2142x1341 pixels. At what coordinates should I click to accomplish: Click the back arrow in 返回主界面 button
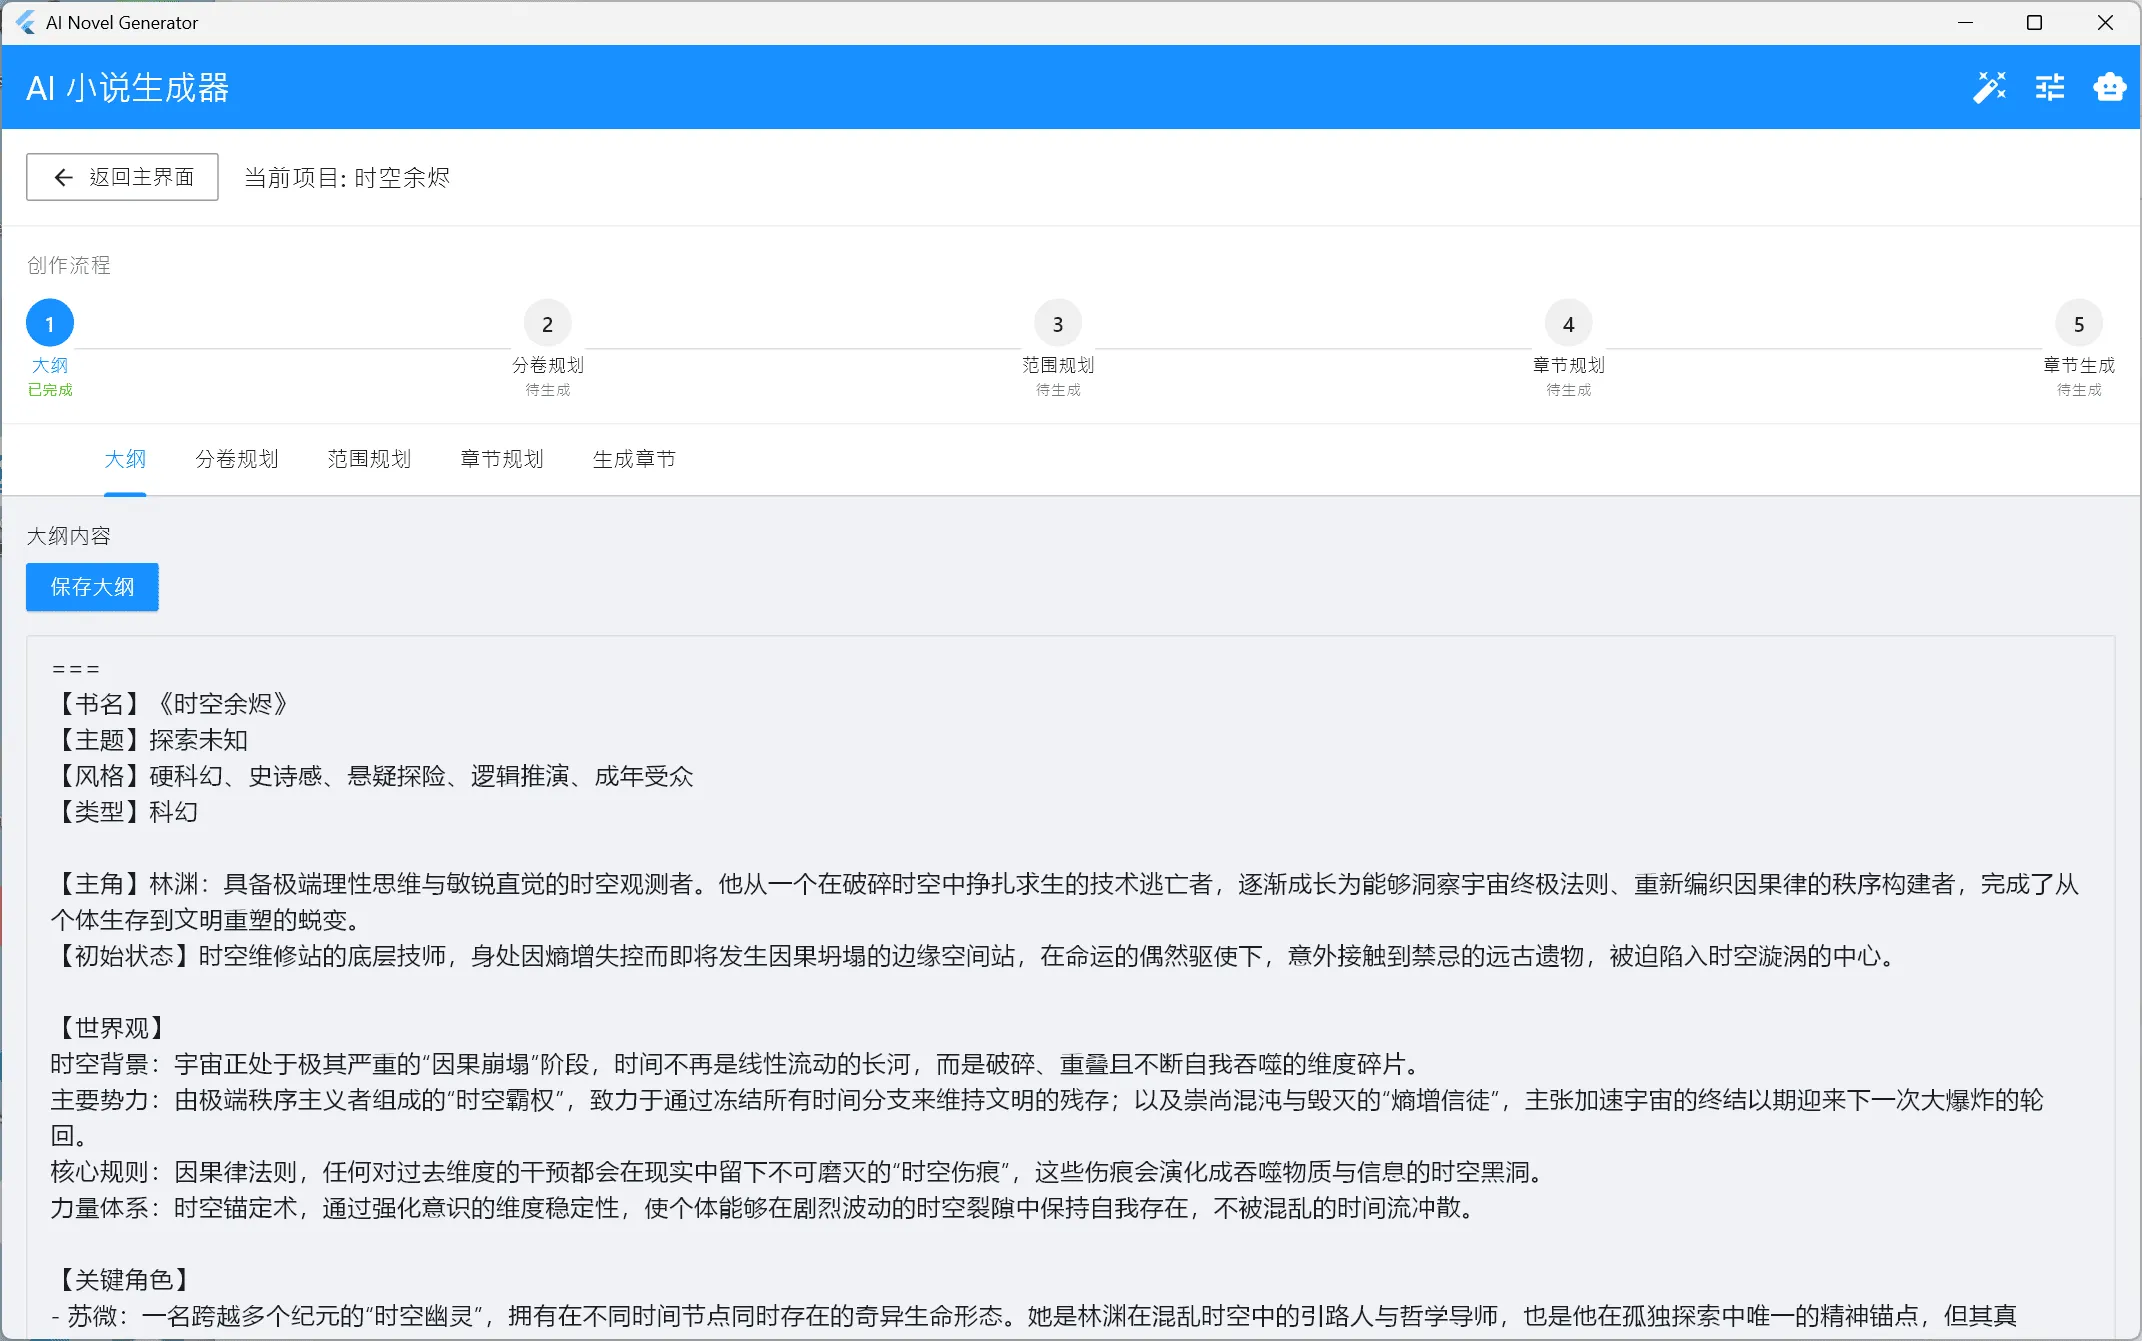[63, 177]
